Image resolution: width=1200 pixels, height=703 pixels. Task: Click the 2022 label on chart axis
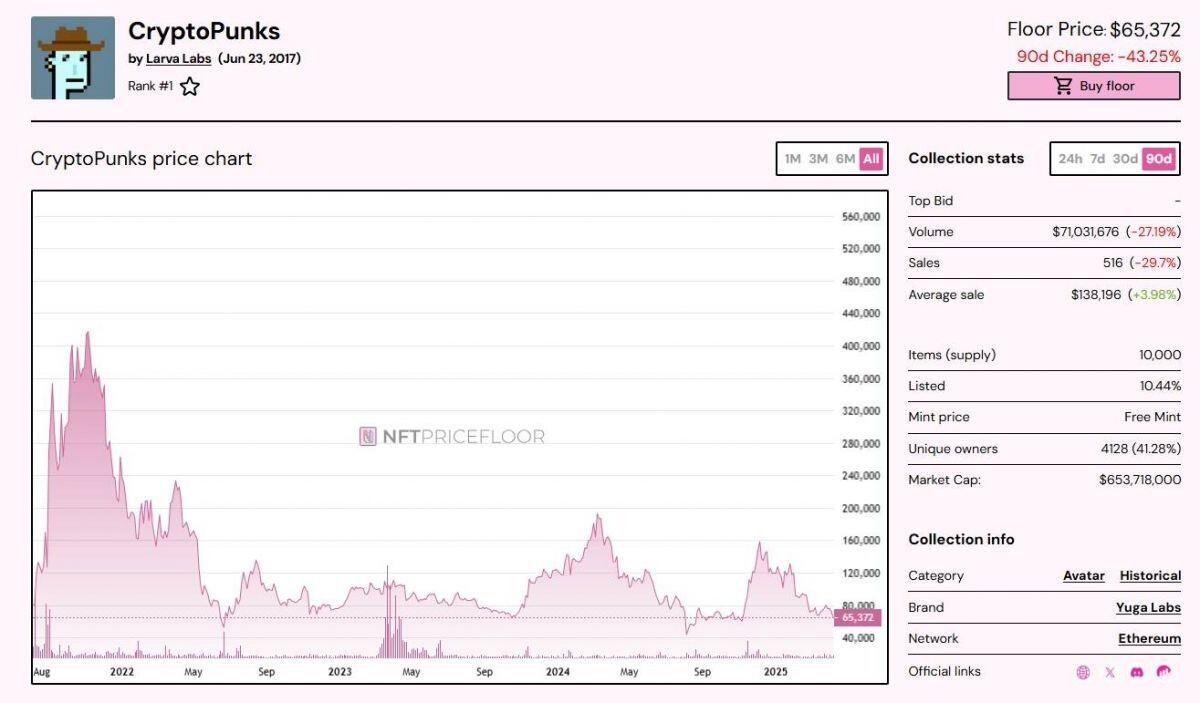(x=122, y=672)
